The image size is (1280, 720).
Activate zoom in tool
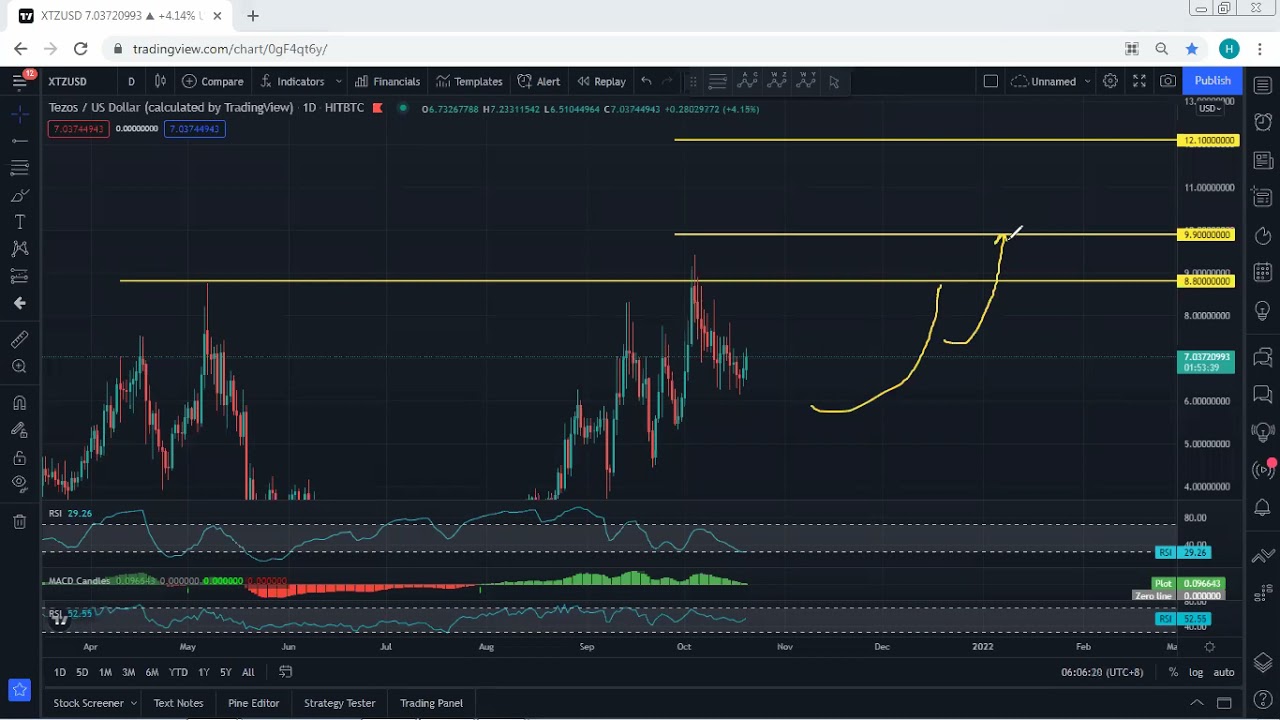pyautogui.click(x=19, y=367)
